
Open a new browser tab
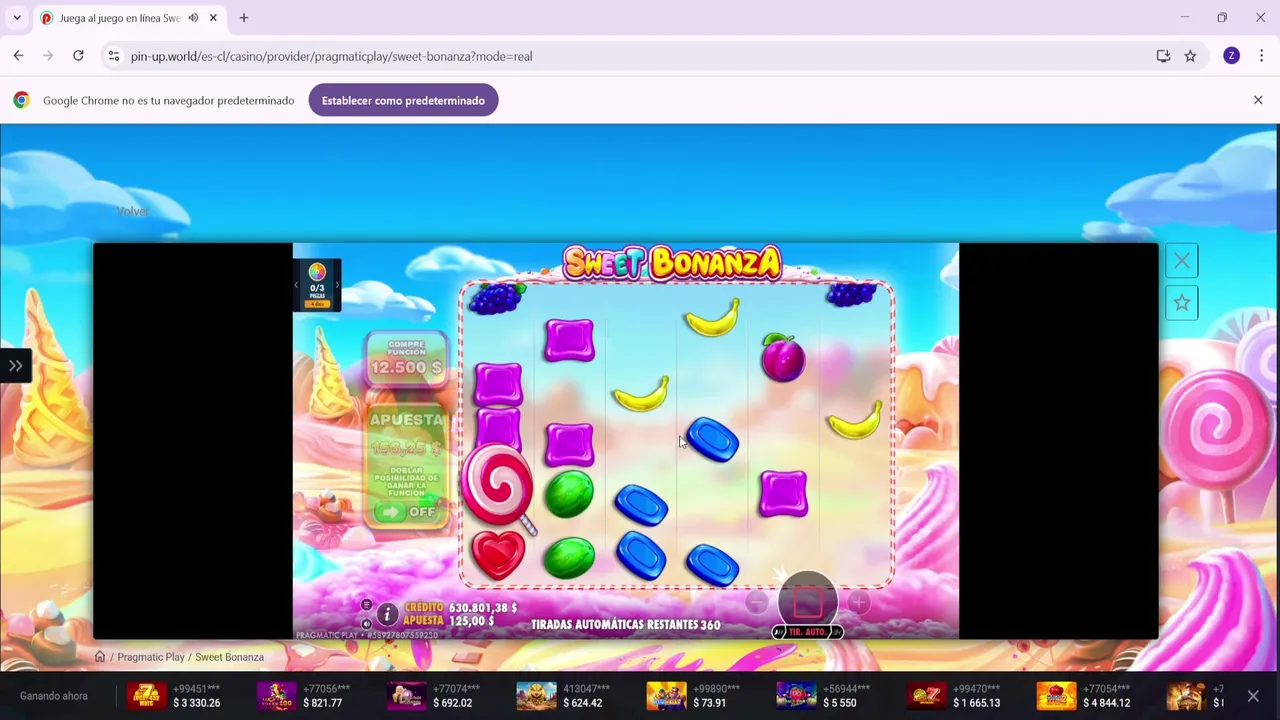pos(243,18)
